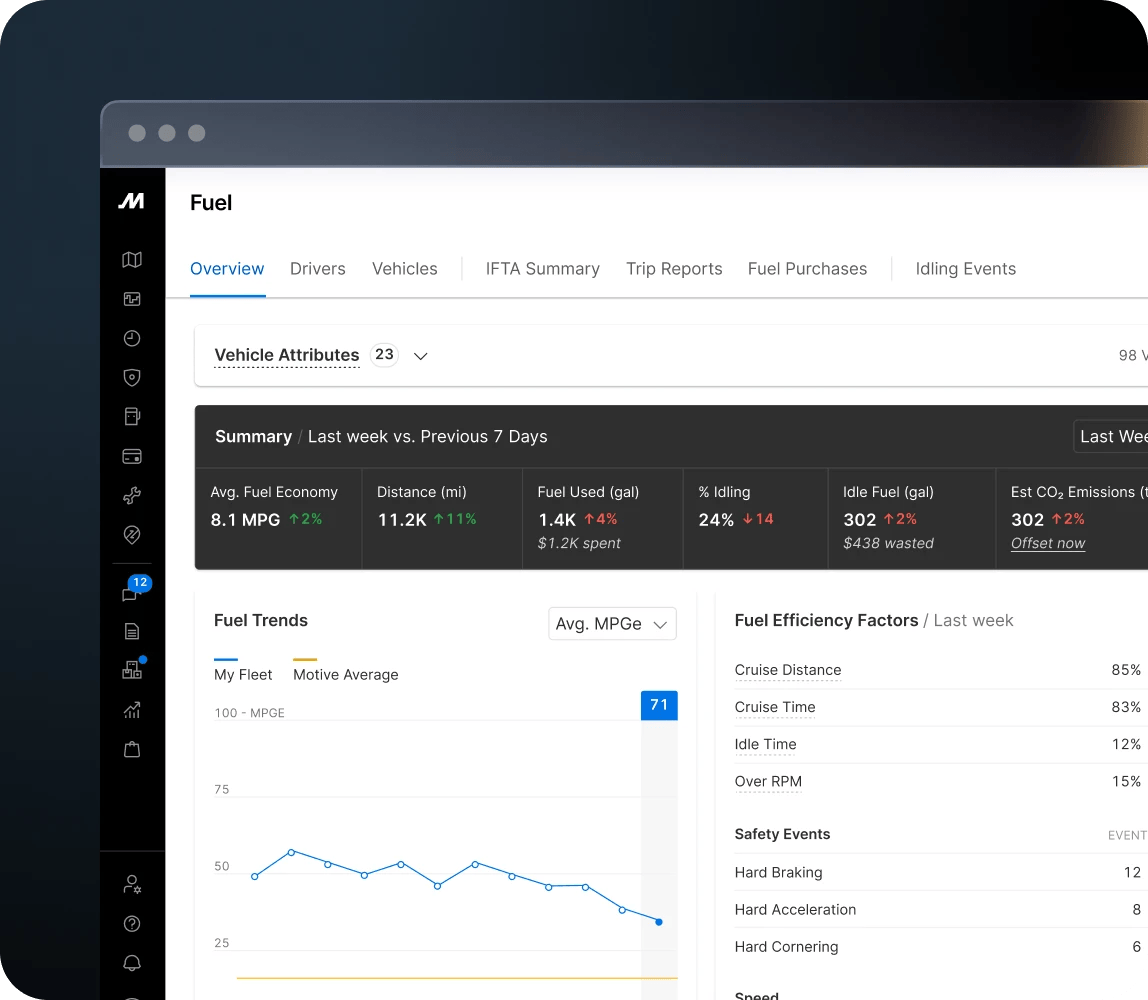Screen dimensions: 1148x1000
Task: Click the $438 wasted text
Action: click(888, 543)
